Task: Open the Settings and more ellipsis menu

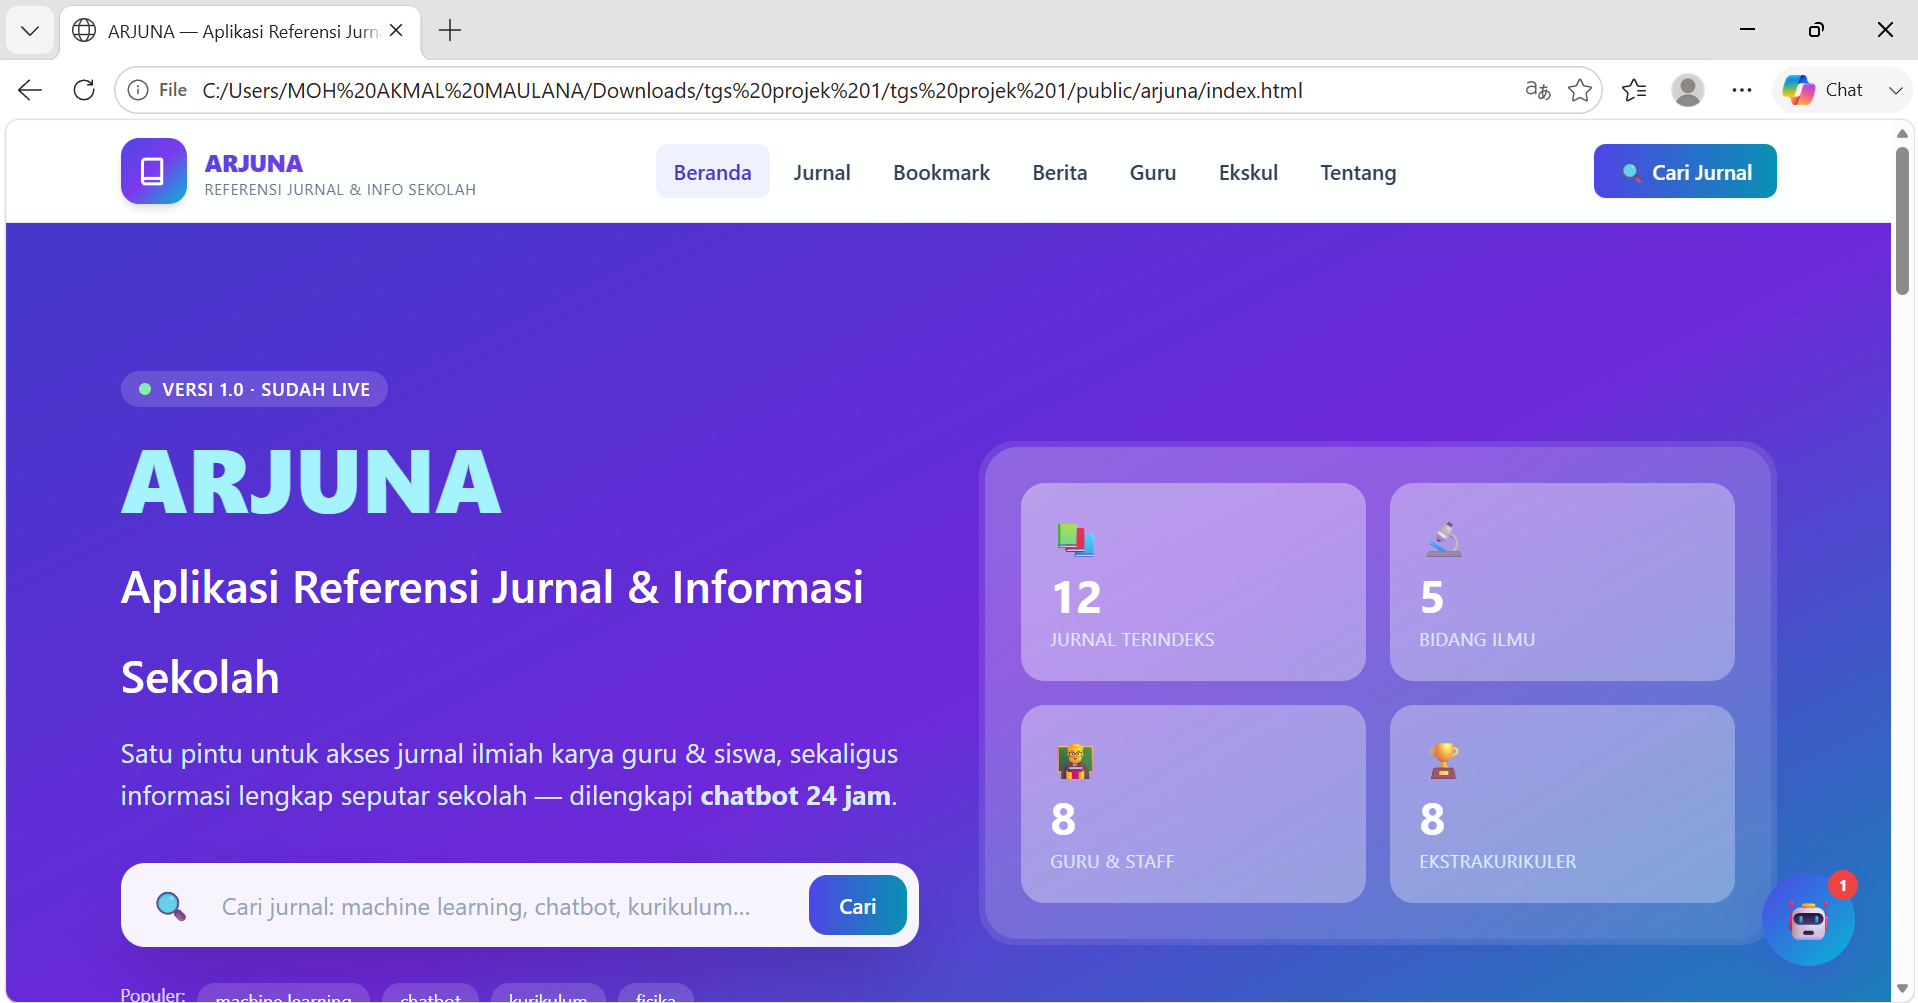Action: (1742, 90)
